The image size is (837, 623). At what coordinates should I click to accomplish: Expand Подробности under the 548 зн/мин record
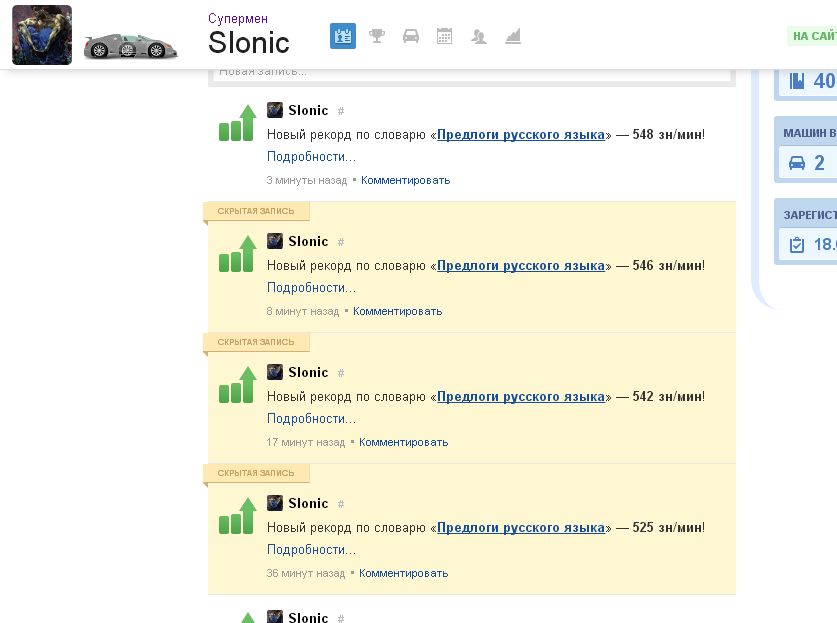311,157
